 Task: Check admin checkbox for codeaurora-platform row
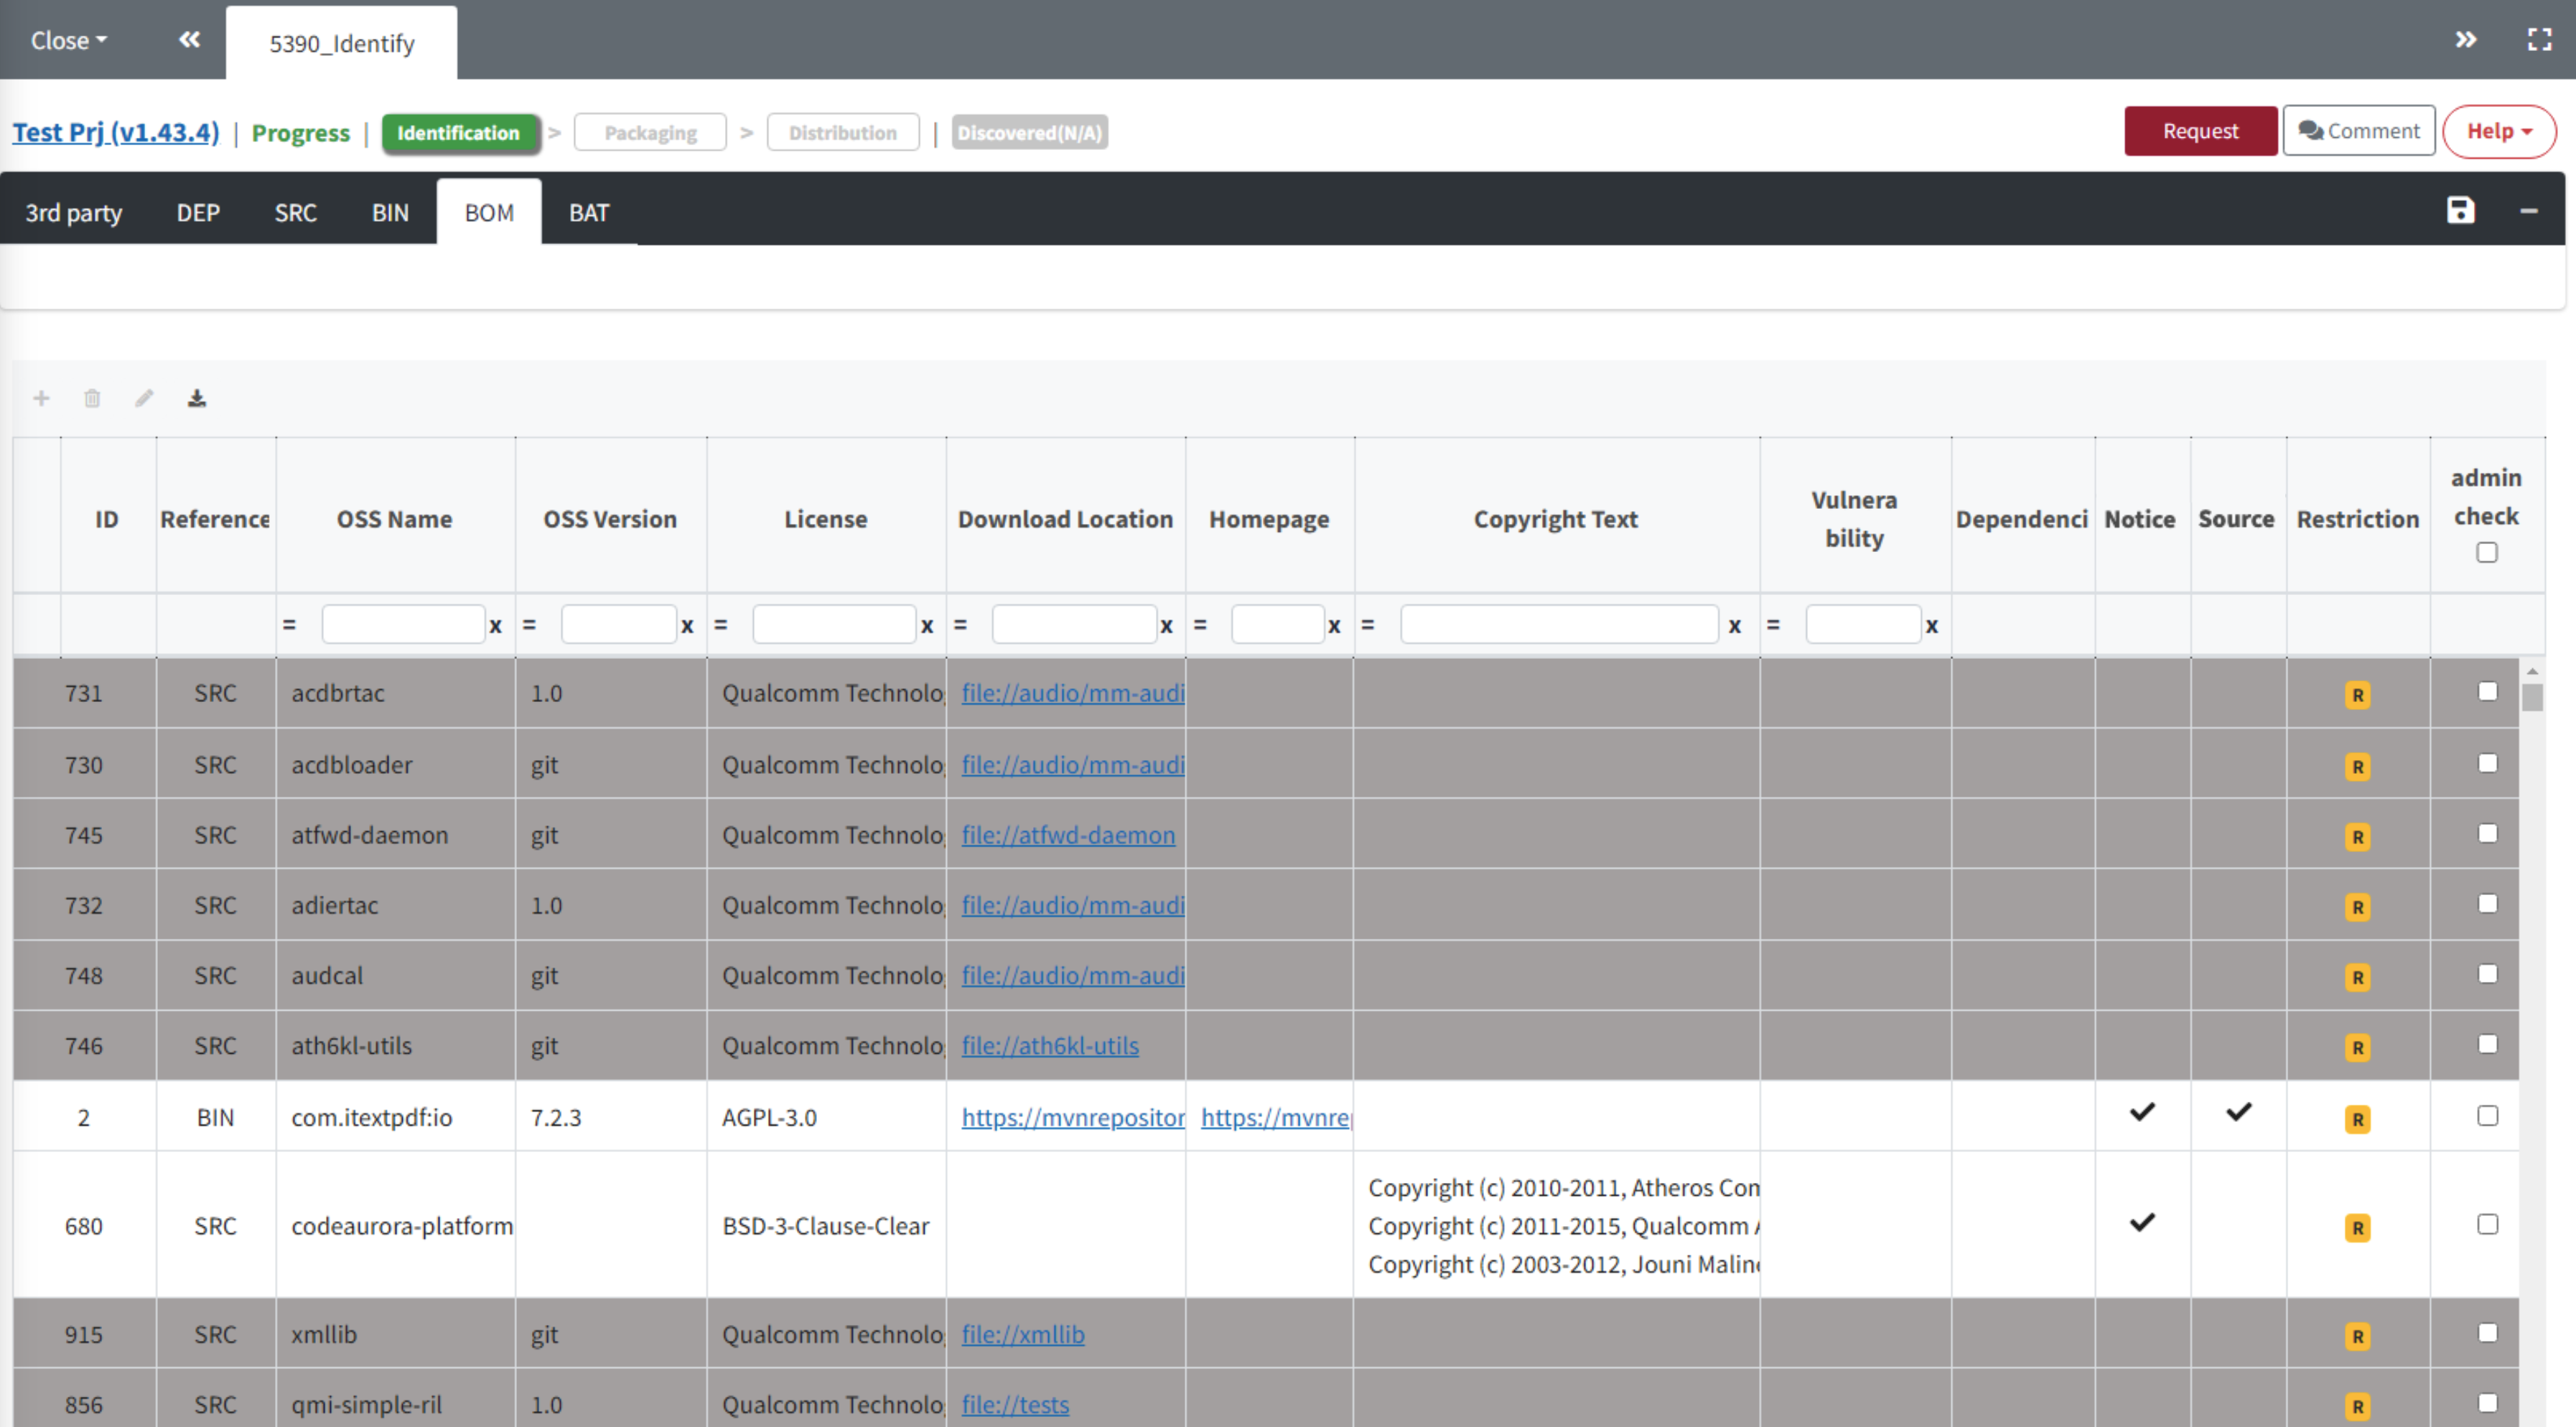point(2487,1224)
